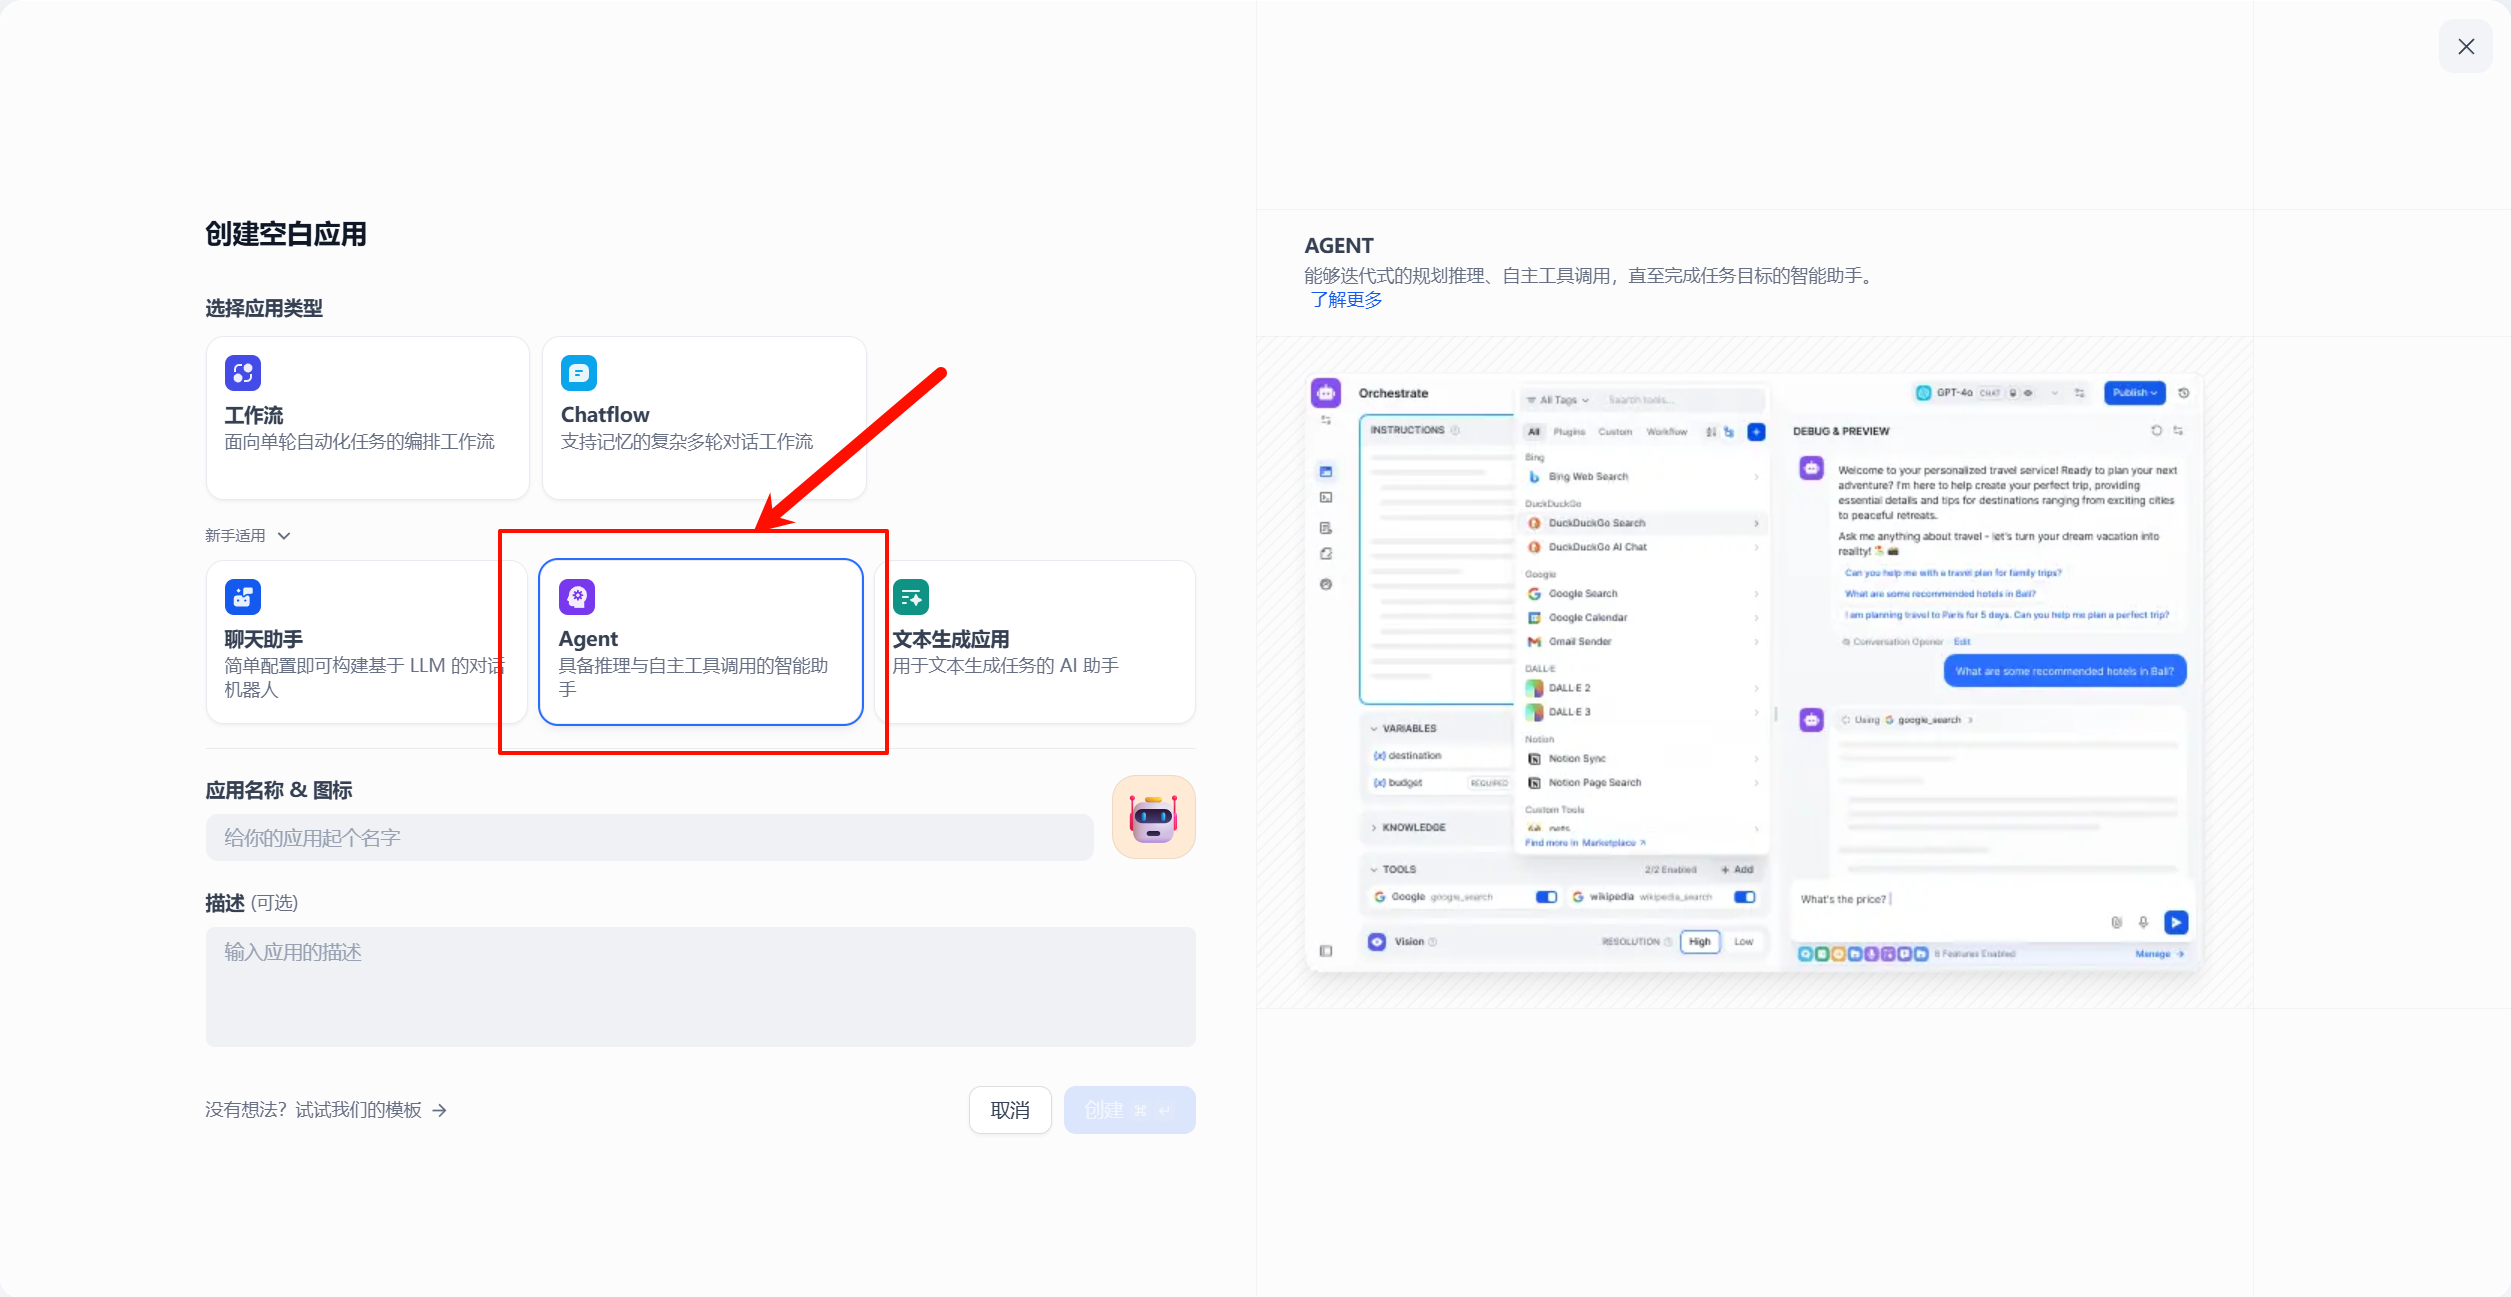The height and width of the screenshot is (1297, 2511).
Task: Open the robot emoji icon picker
Action: pos(1153,817)
